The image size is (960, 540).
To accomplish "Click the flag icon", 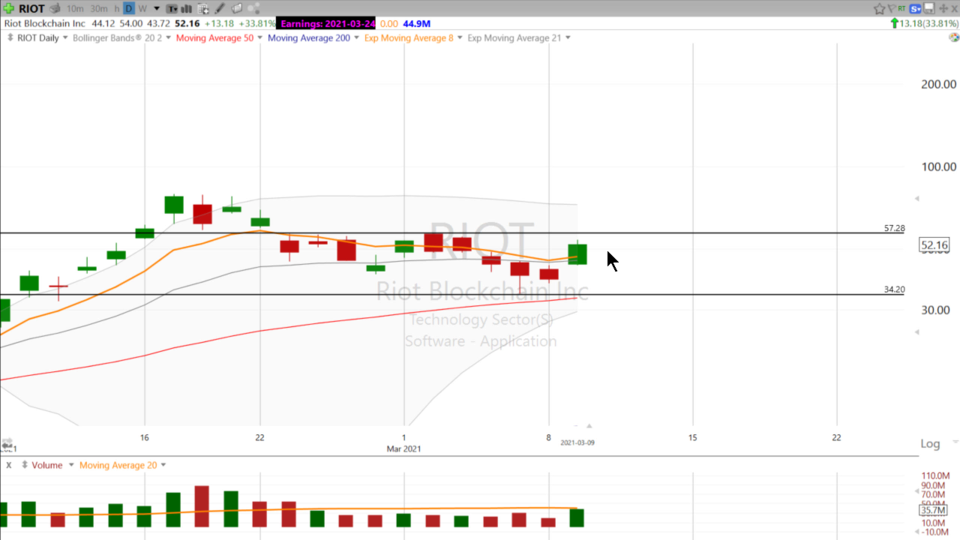I will [x=891, y=9].
